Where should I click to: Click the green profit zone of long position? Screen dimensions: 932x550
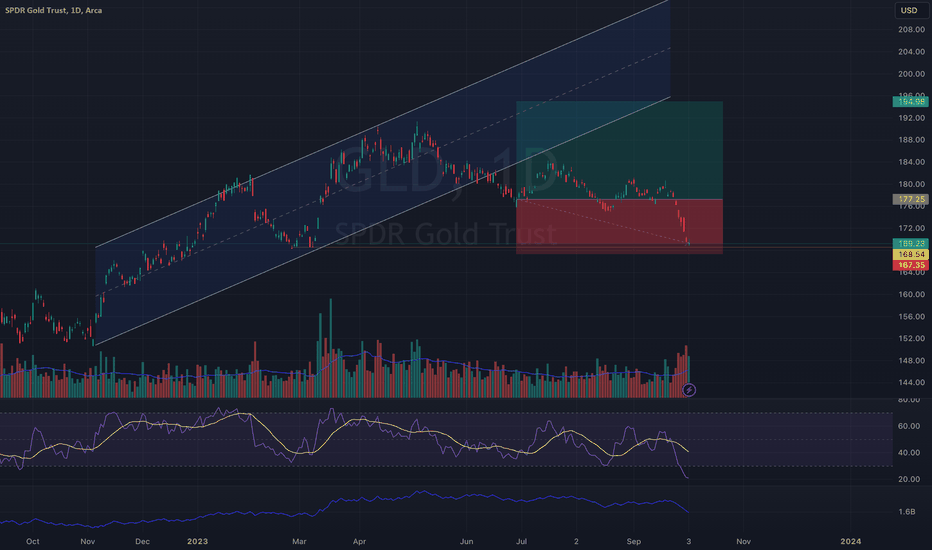[x=619, y=150]
